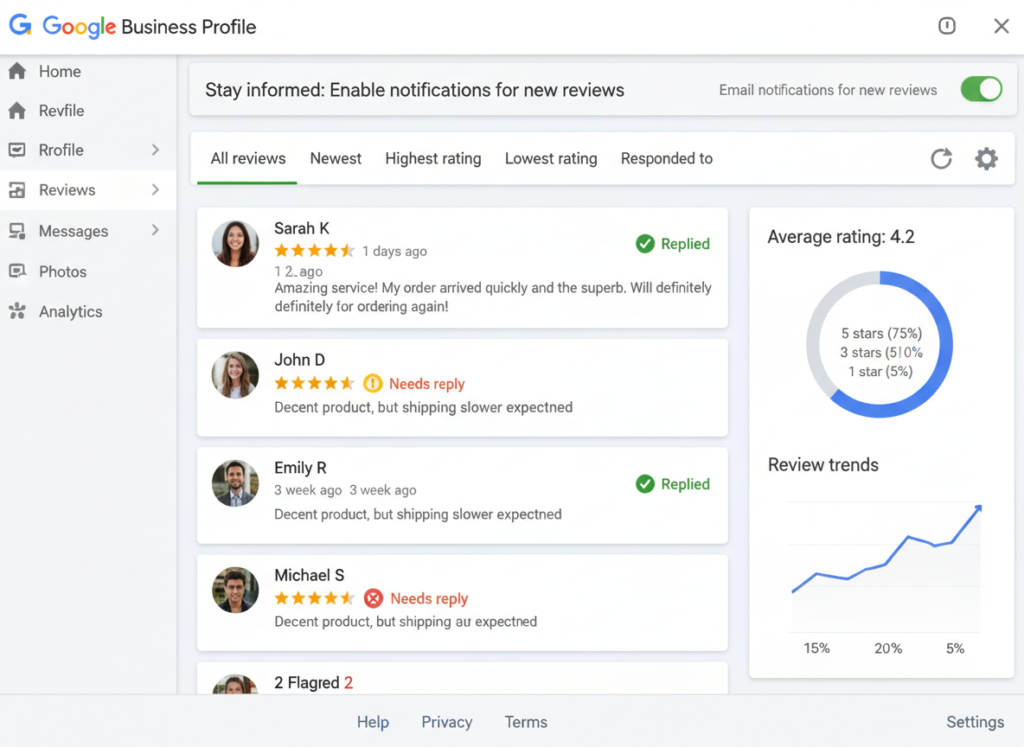The image size is (1024, 747).
Task: Click the warning icon on John D's review
Action: [x=373, y=383]
